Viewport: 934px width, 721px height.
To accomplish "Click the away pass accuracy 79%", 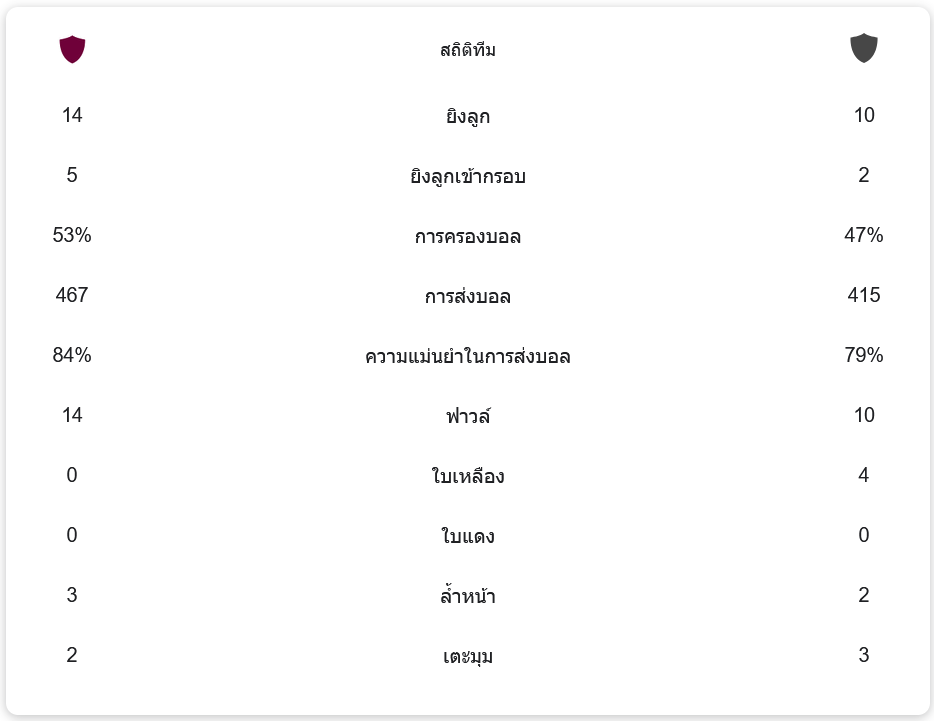I will point(864,355).
